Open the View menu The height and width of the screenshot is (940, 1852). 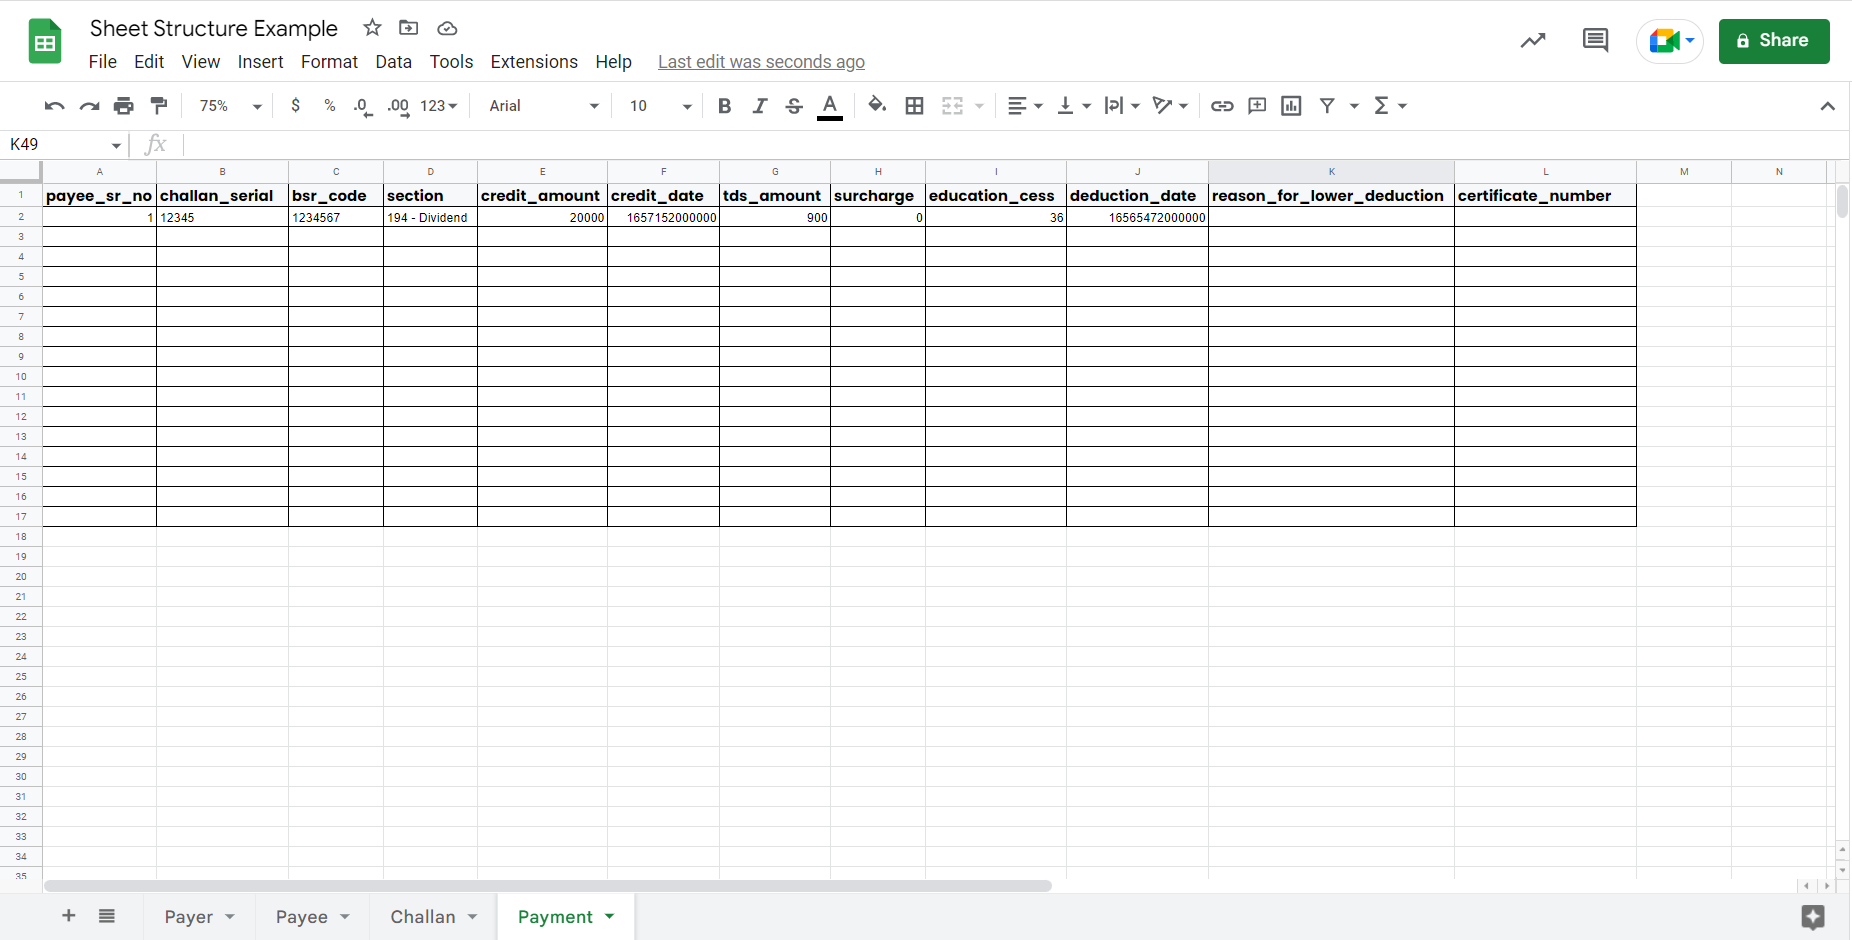(x=201, y=62)
